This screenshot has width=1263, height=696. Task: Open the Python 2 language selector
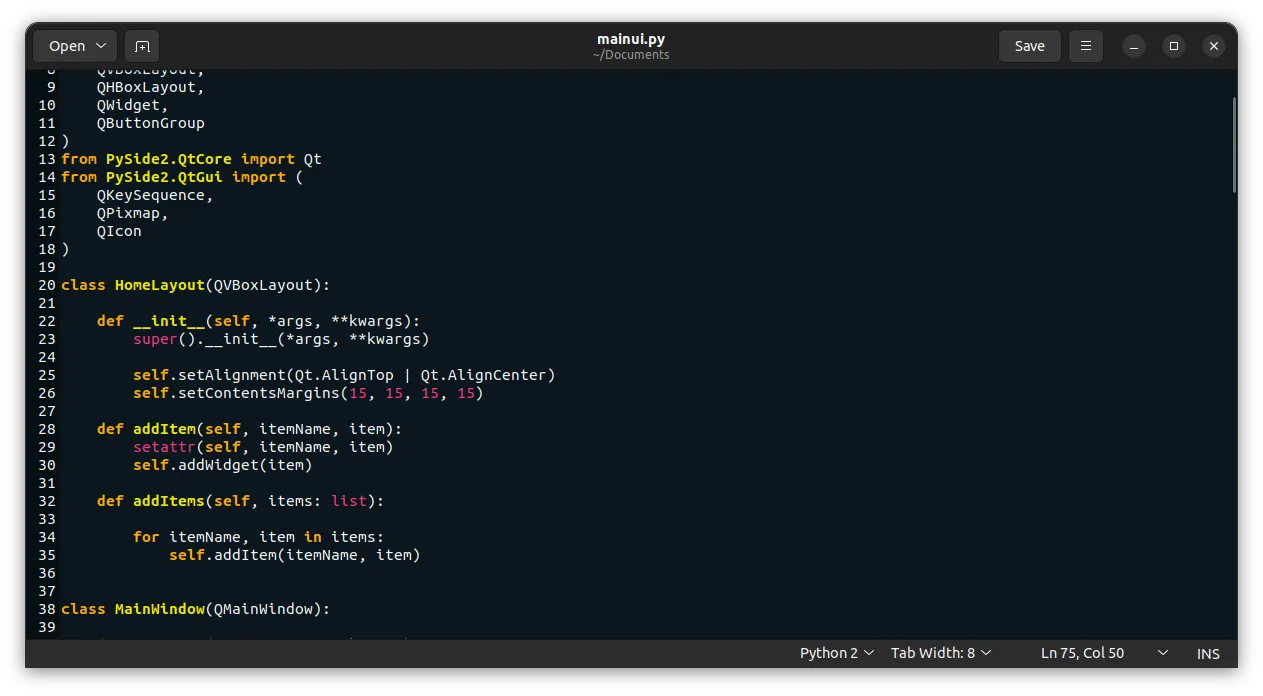[836, 653]
